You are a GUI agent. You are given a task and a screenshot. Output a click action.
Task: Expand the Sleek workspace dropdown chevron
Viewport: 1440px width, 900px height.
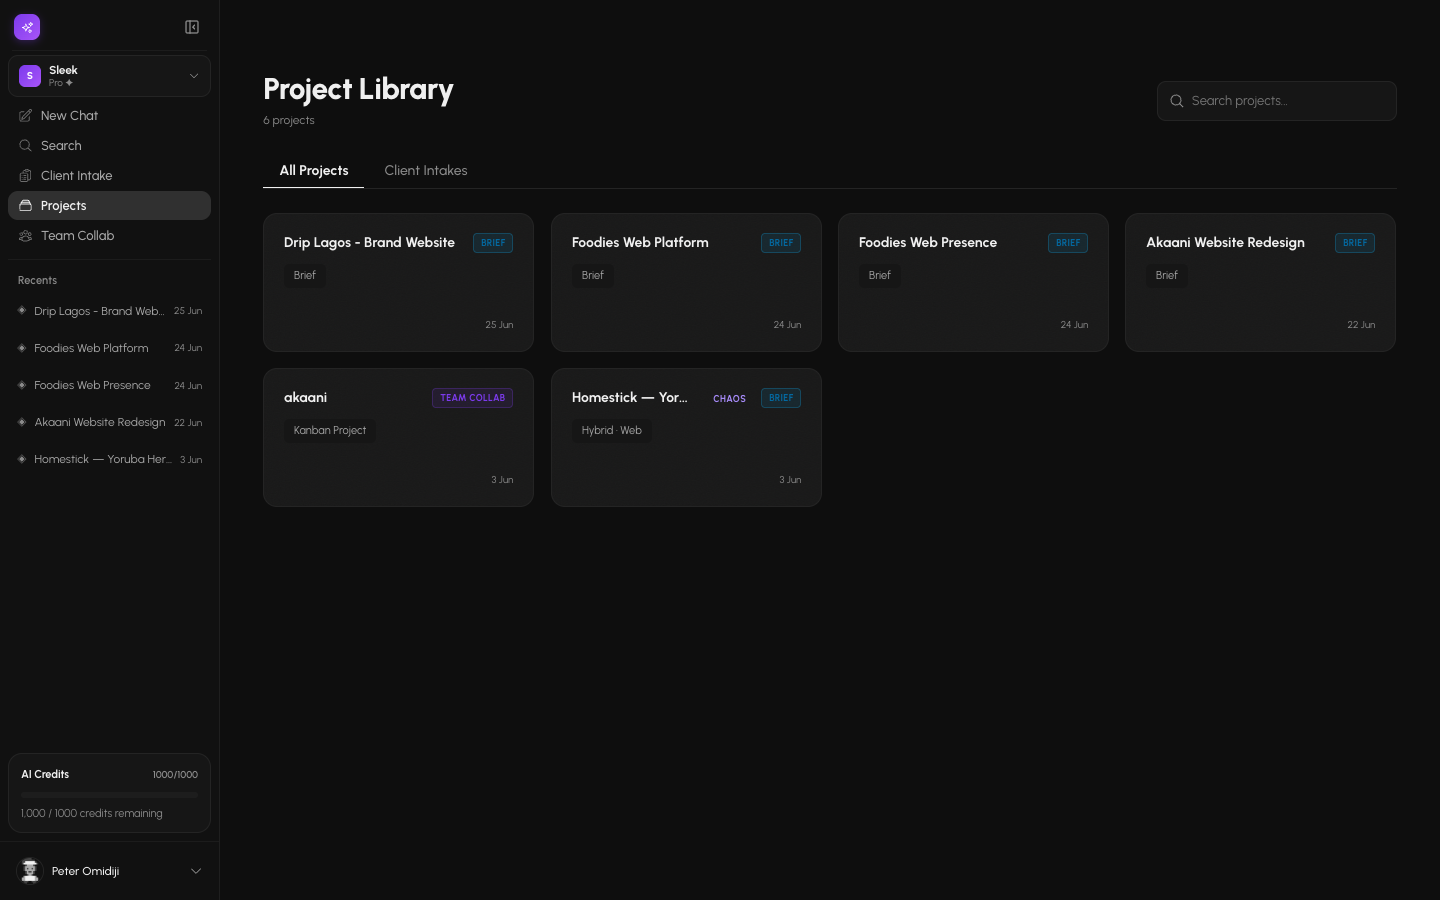[x=194, y=76]
